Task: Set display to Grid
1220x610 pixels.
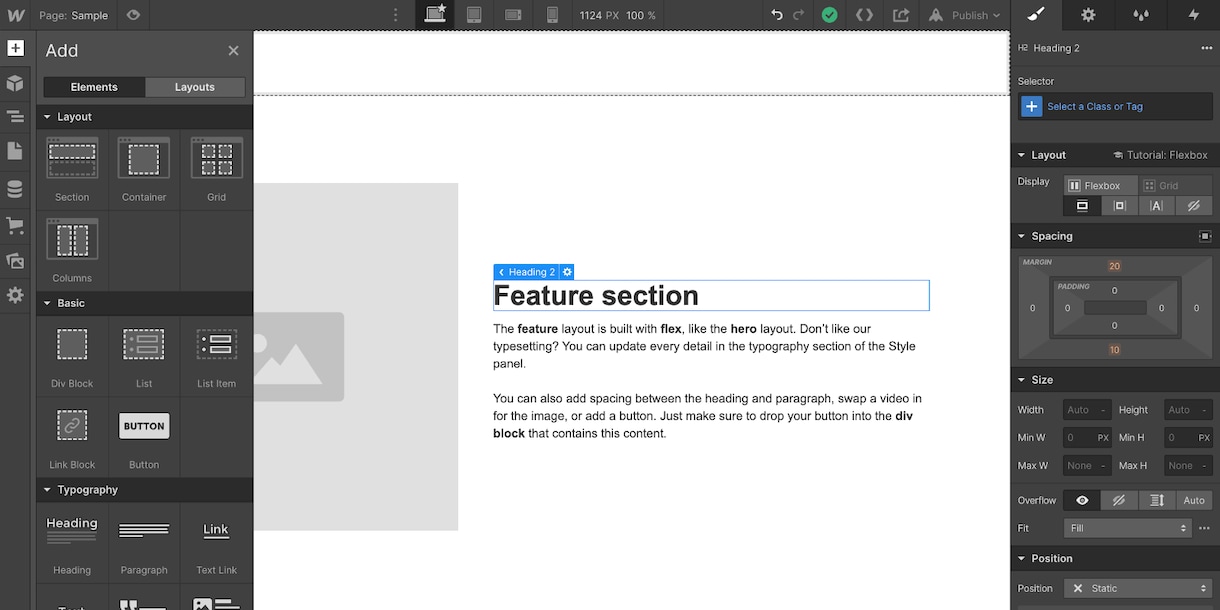Action: (x=1175, y=185)
